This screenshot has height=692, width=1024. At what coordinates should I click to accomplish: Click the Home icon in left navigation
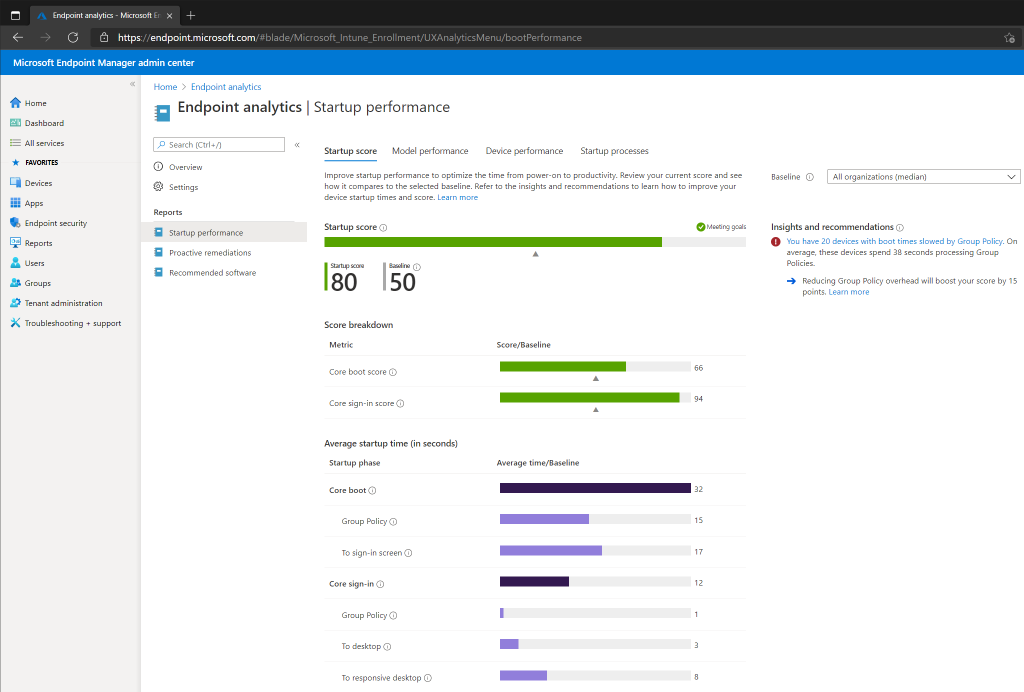[x=16, y=102]
